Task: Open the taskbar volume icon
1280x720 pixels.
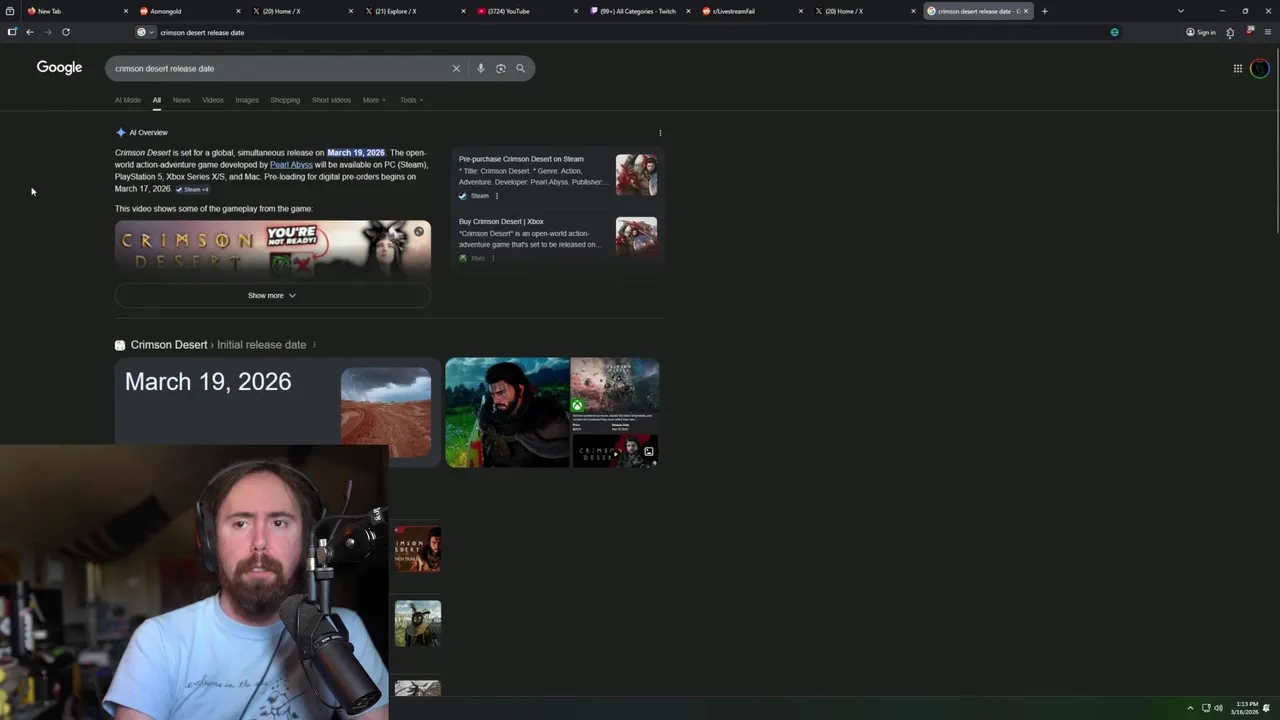Action: [x=1218, y=708]
